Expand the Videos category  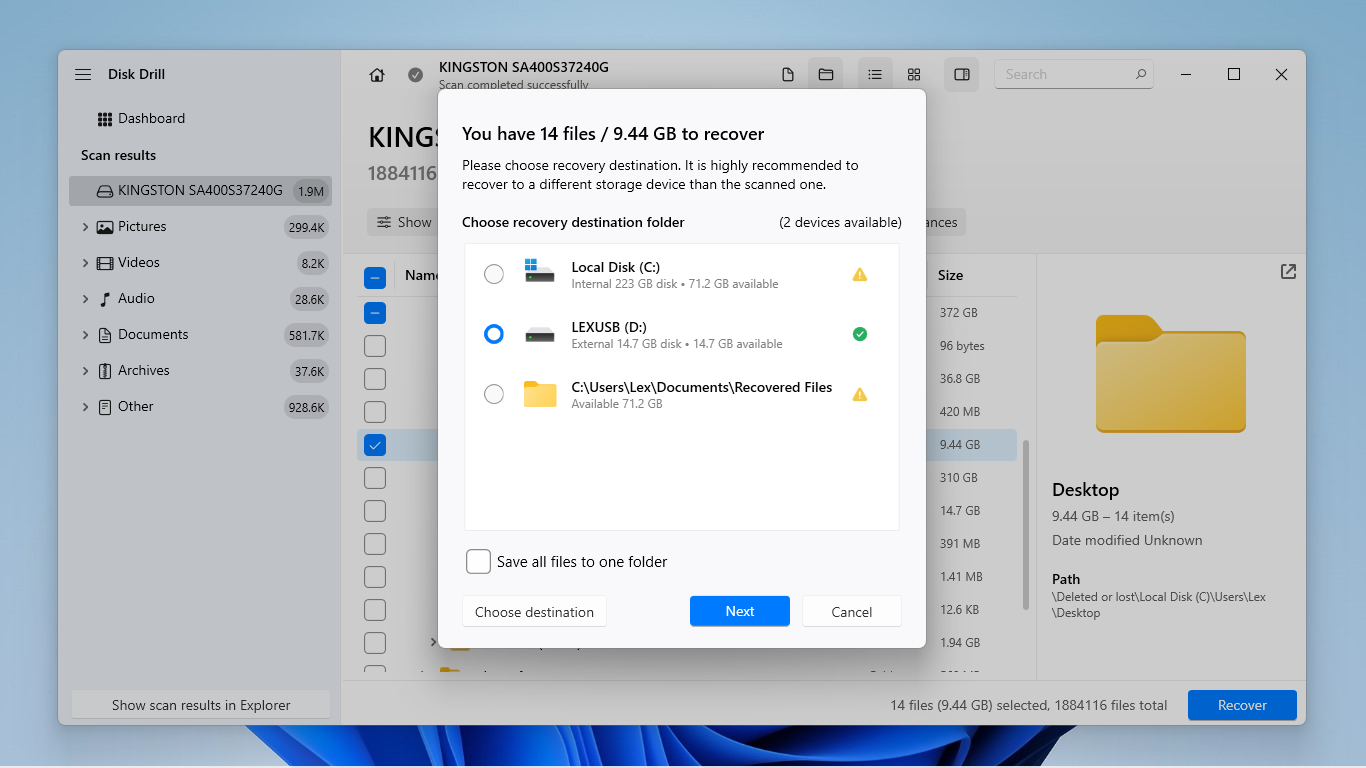(x=85, y=263)
